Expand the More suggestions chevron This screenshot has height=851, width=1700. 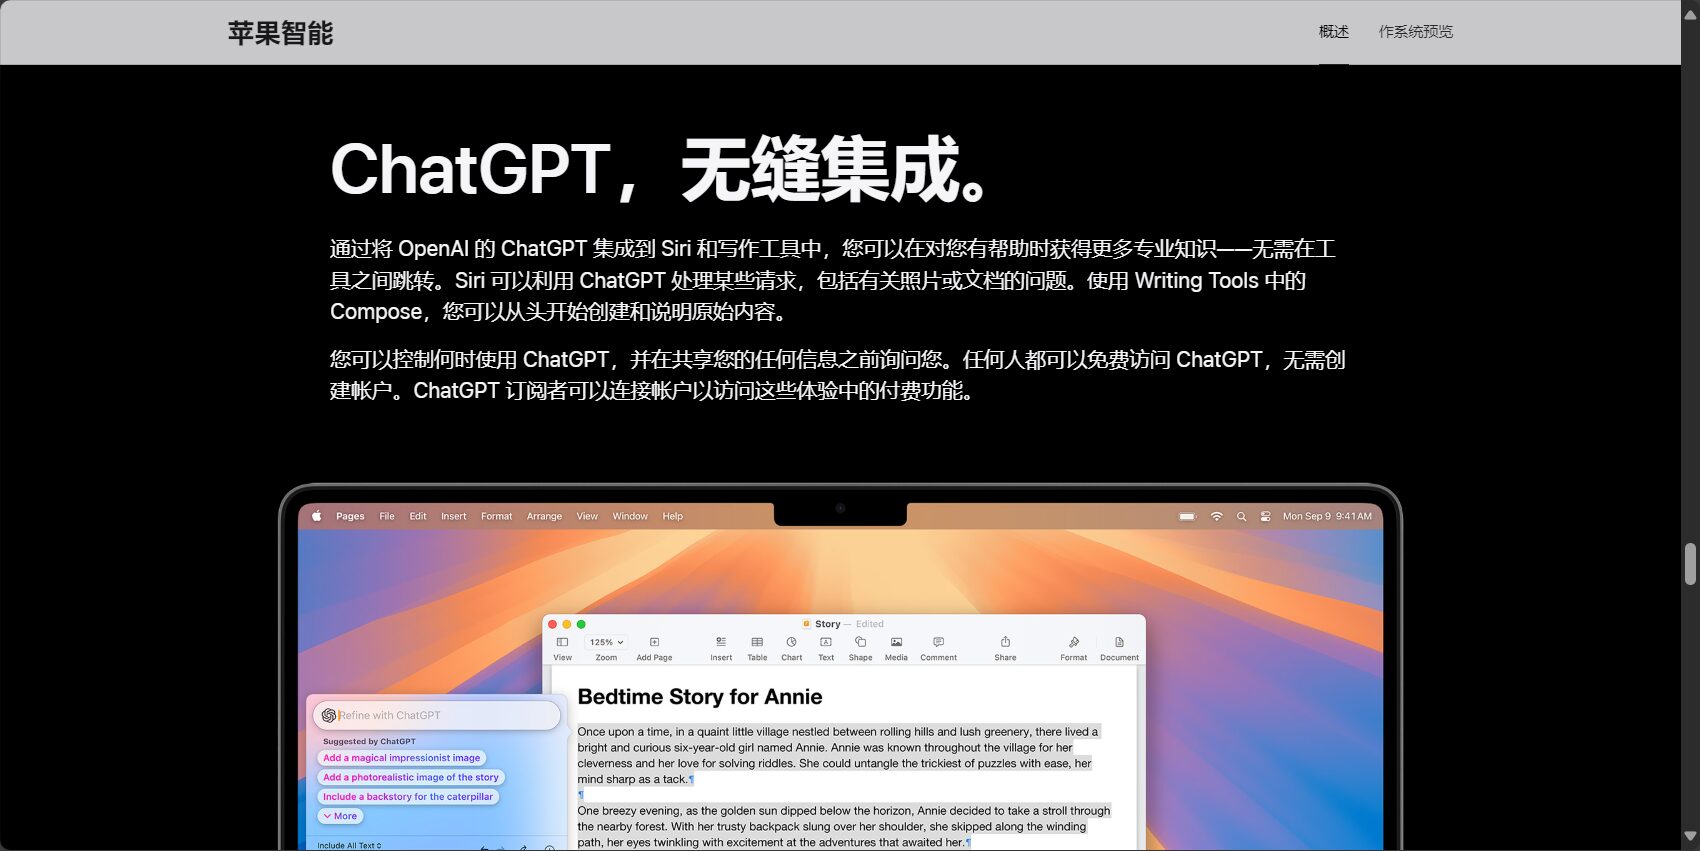click(x=340, y=816)
